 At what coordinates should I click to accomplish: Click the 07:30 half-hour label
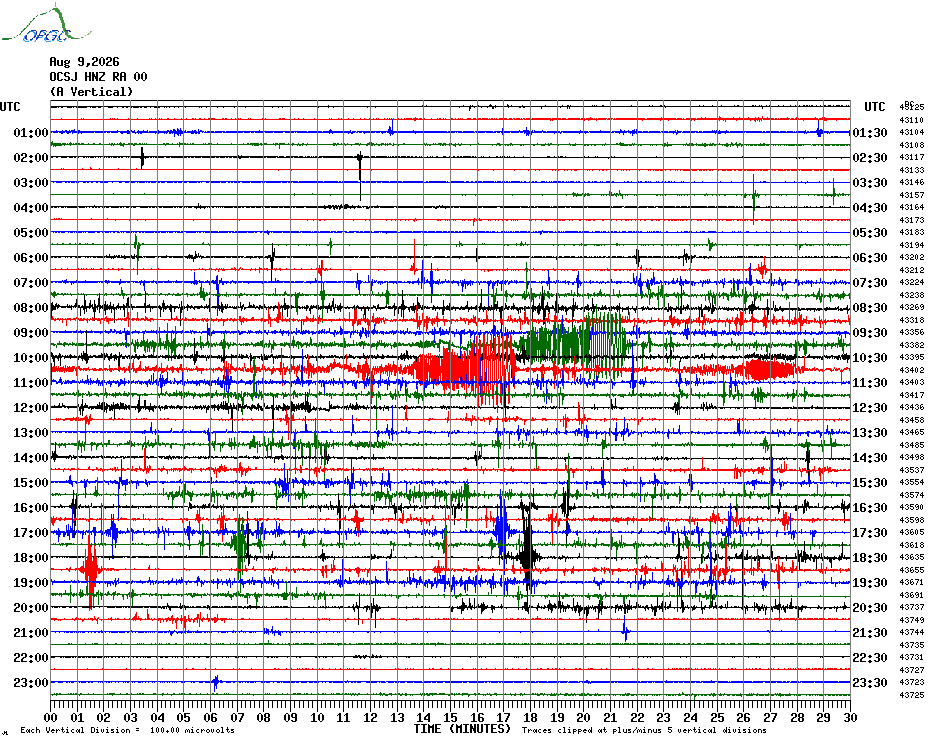[870, 282]
